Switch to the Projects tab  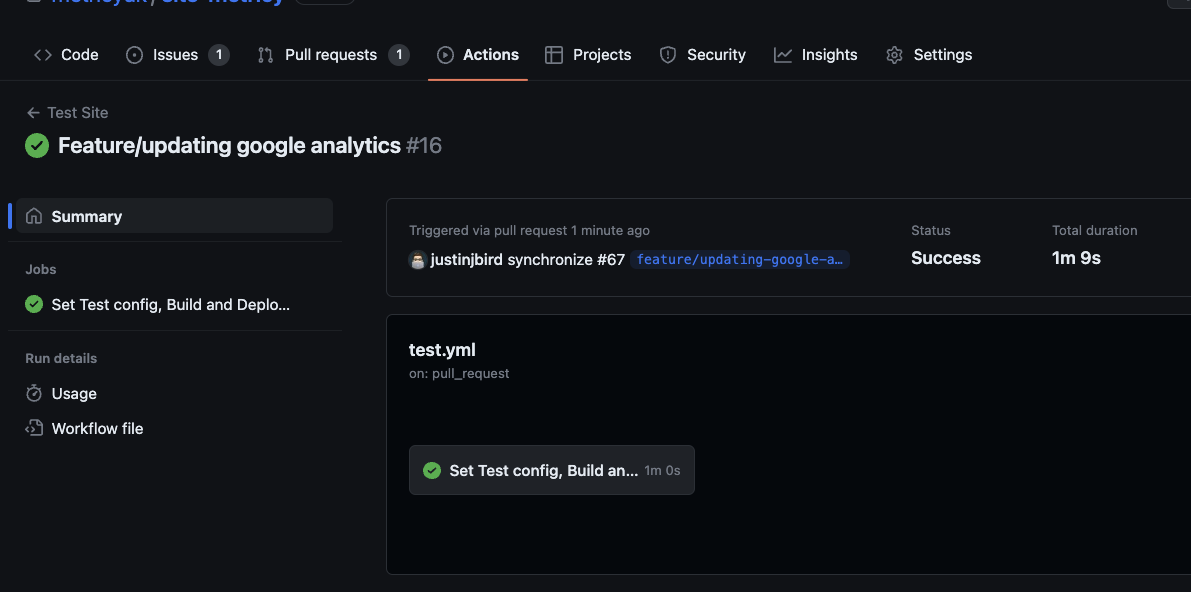tap(588, 55)
